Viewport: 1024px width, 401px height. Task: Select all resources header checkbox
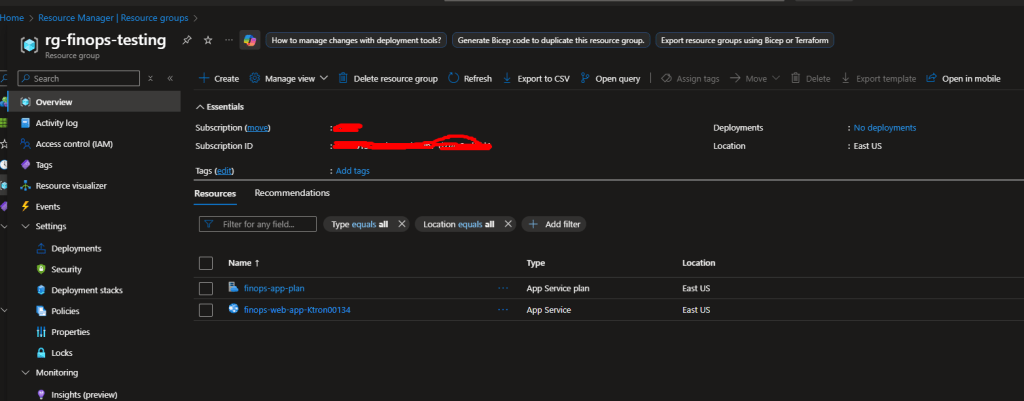pyautogui.click(x=206, y=263)
